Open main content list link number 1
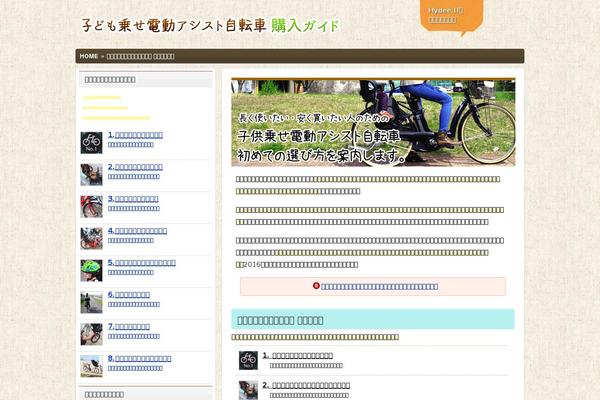600x400 pixels. coord(297,356)
